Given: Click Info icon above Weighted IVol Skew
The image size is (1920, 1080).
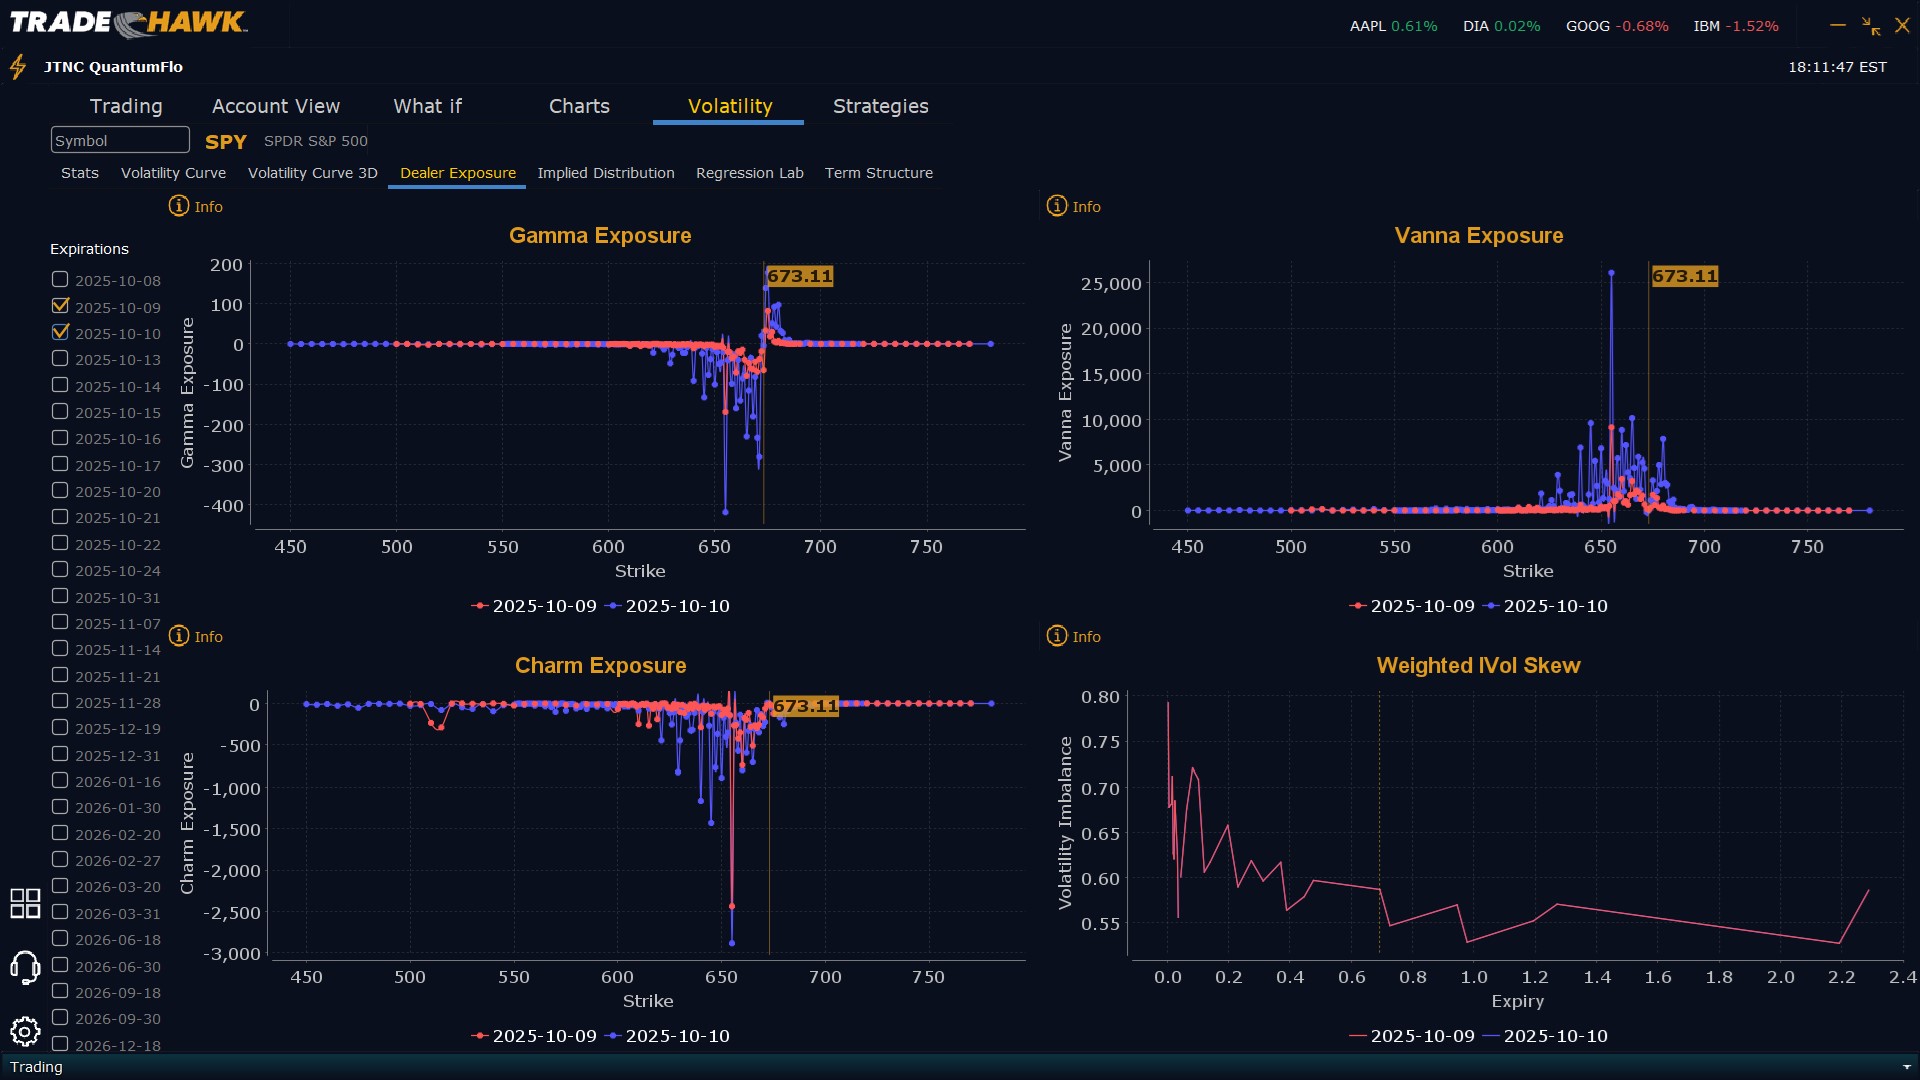Looking at the screenshot, I should 1057,636.
